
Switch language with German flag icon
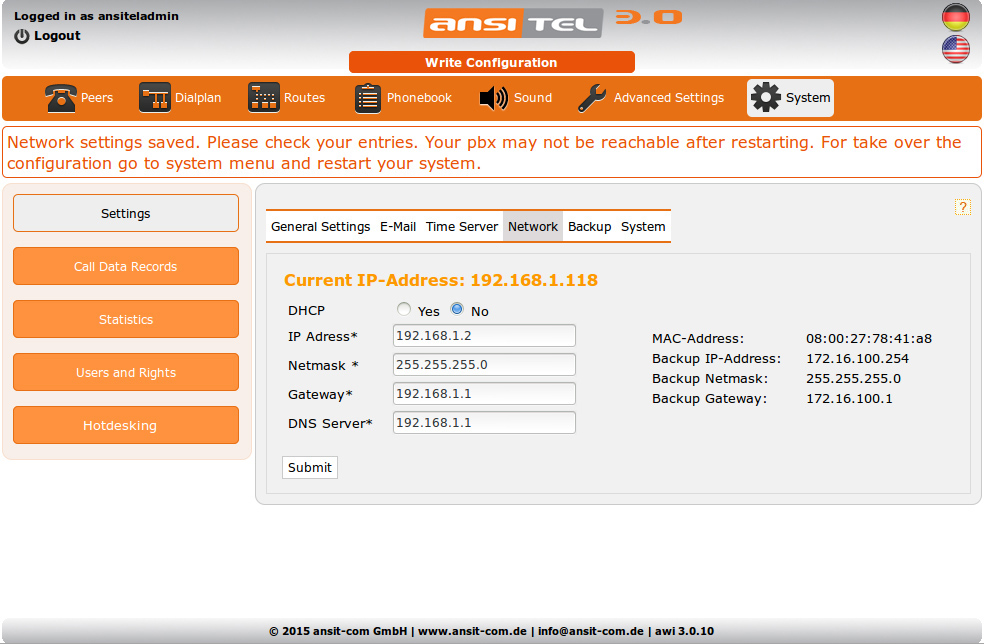click(956, 17)
